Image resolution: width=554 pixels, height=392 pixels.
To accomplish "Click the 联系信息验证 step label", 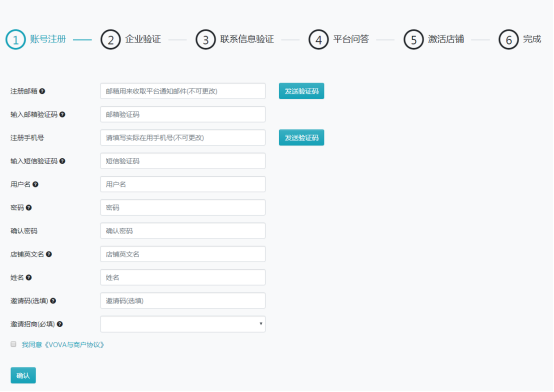I will (x=247, y=39).
